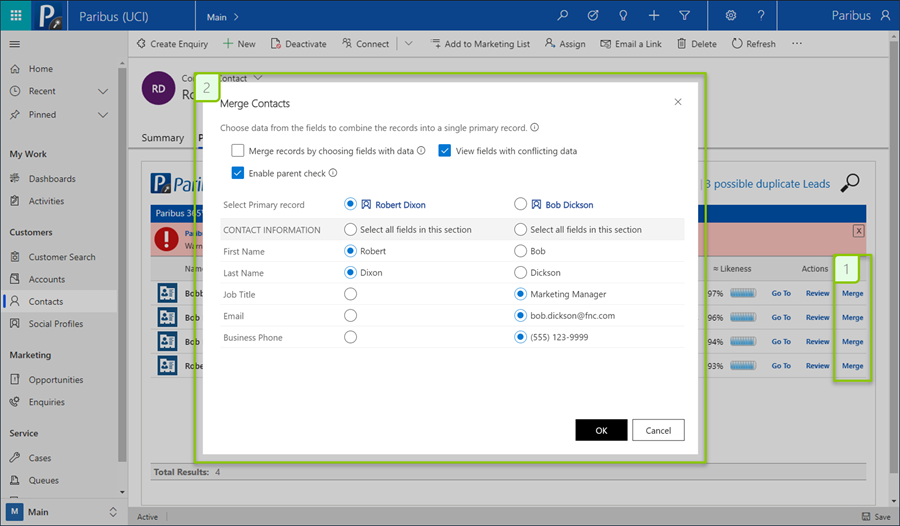Click info icon after the Merge Contacts description
The height and width of the screenshot is (526, 900).
(534, 127)
